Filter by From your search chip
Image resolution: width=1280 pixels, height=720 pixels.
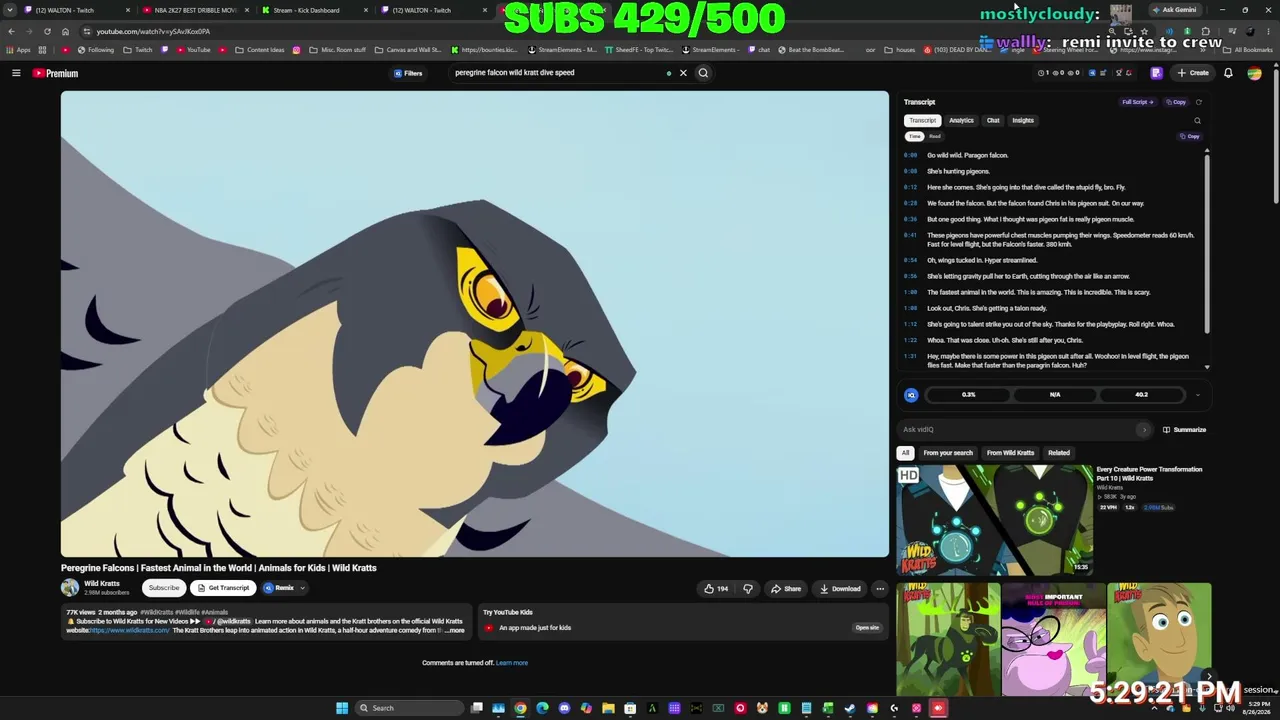pos(948,453)
